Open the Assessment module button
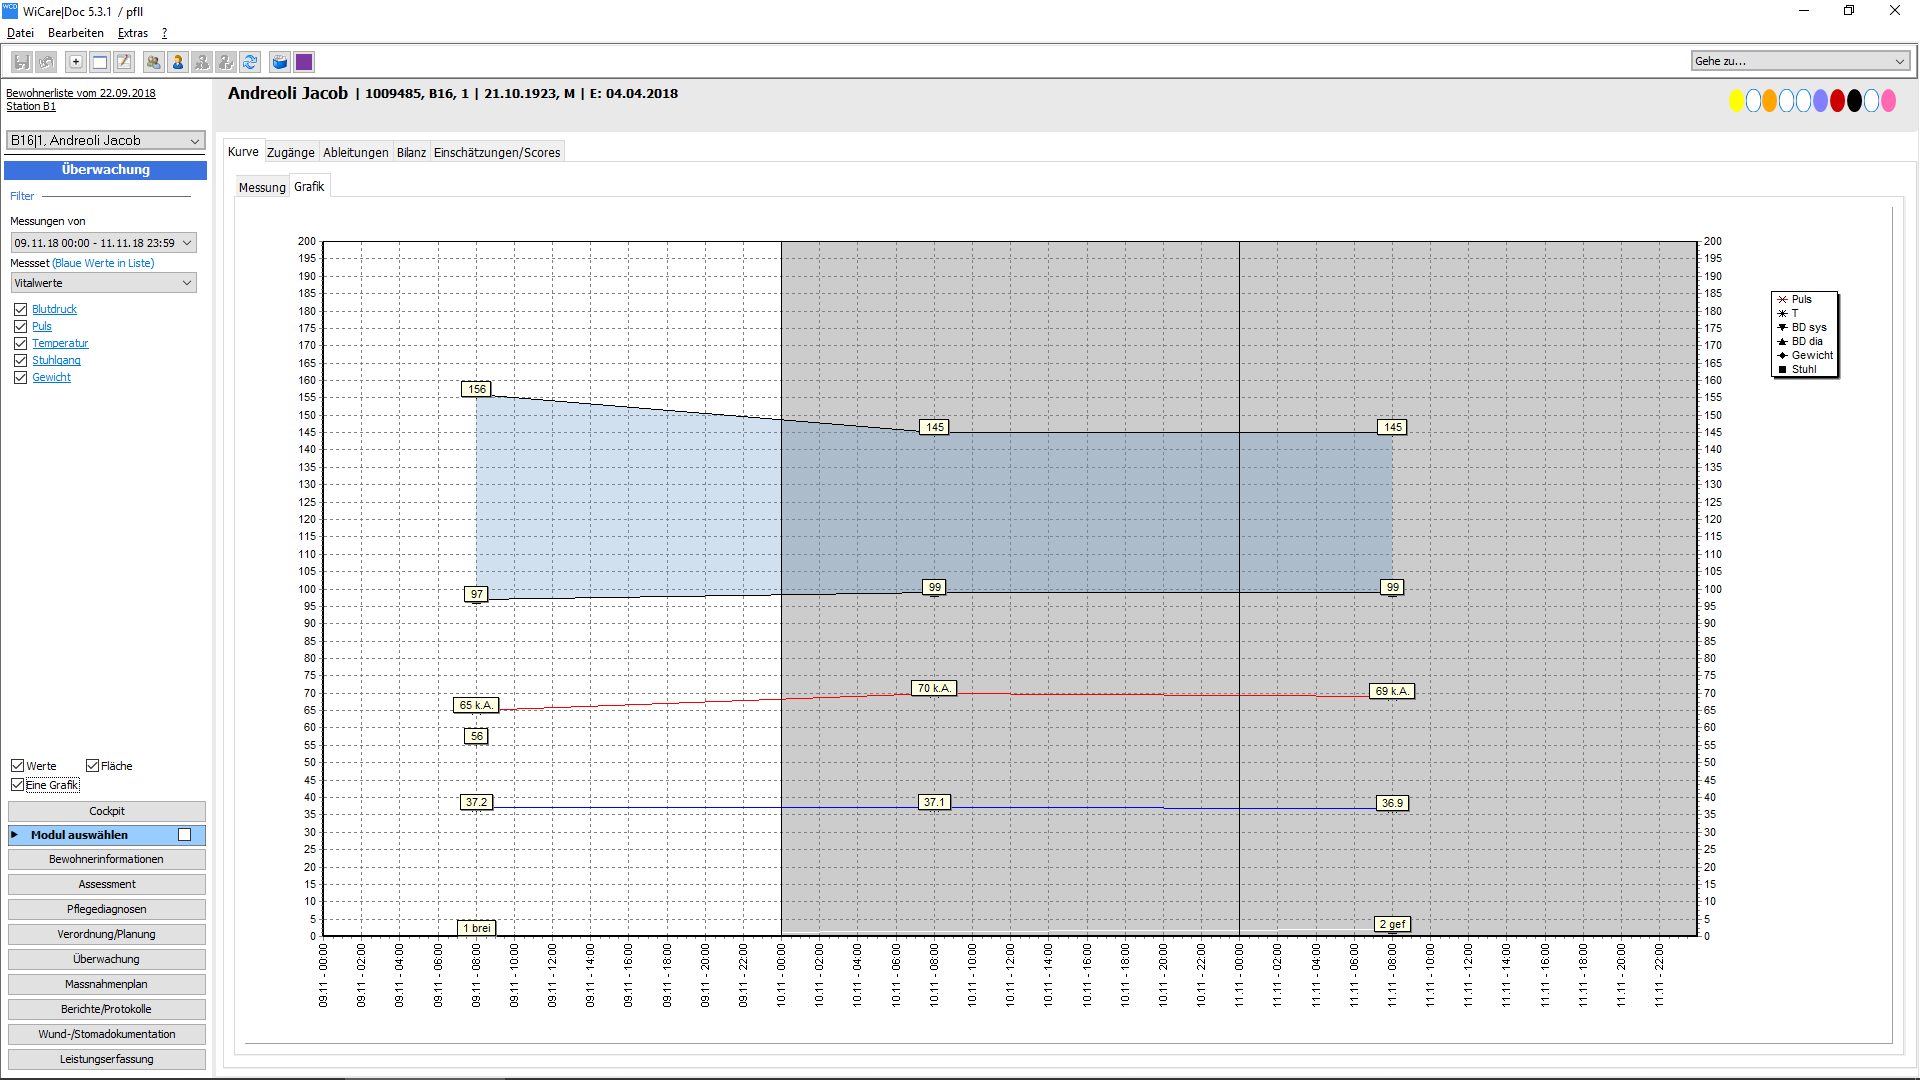Screen dimensions: 1920x1080 (x=107, y=885)
